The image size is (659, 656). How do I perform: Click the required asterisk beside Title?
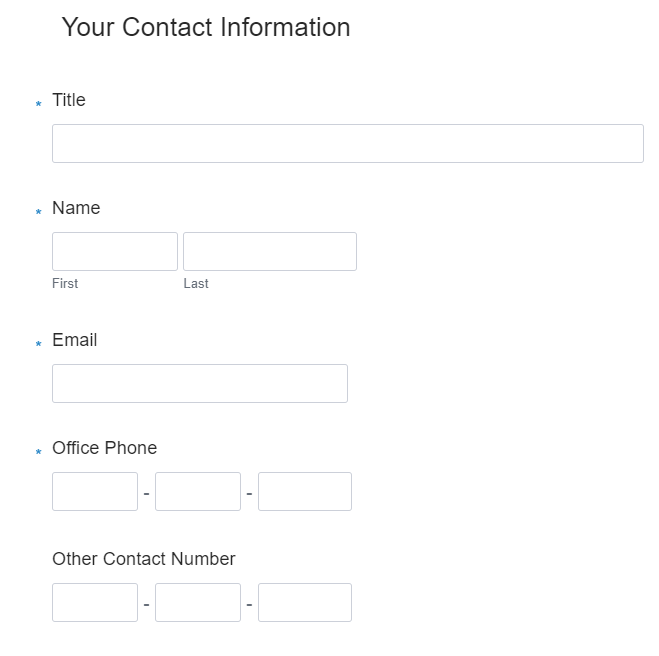click(39, 104)
